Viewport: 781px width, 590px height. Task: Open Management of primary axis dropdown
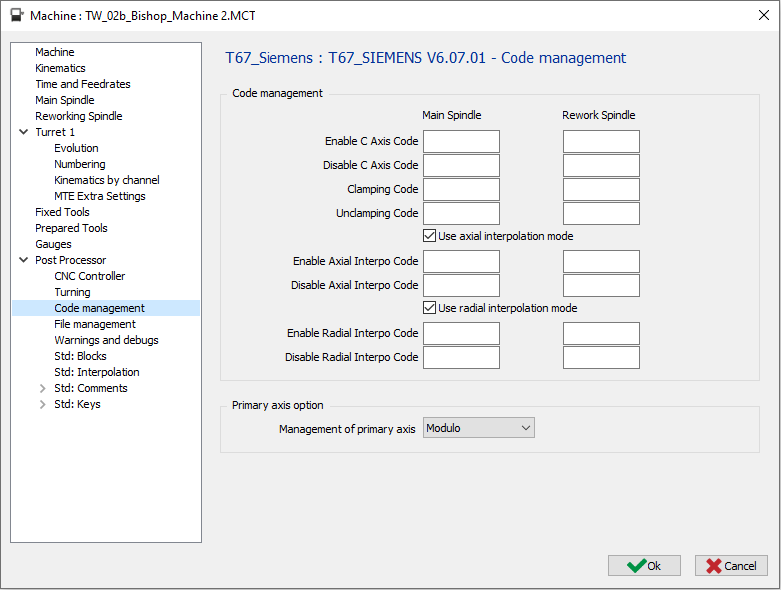coord(479,428)
